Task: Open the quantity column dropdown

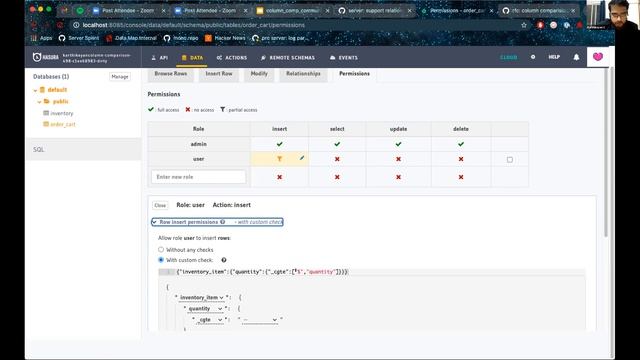Action: (x=205, y=309)
